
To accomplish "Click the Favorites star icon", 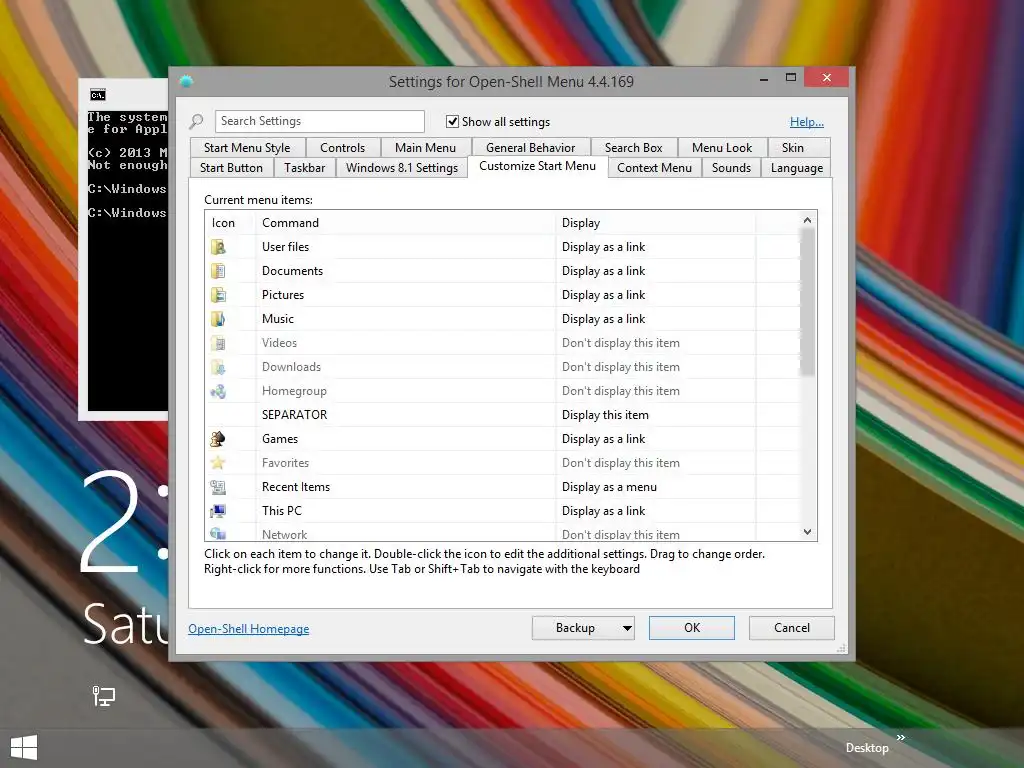I will point(218,463).
